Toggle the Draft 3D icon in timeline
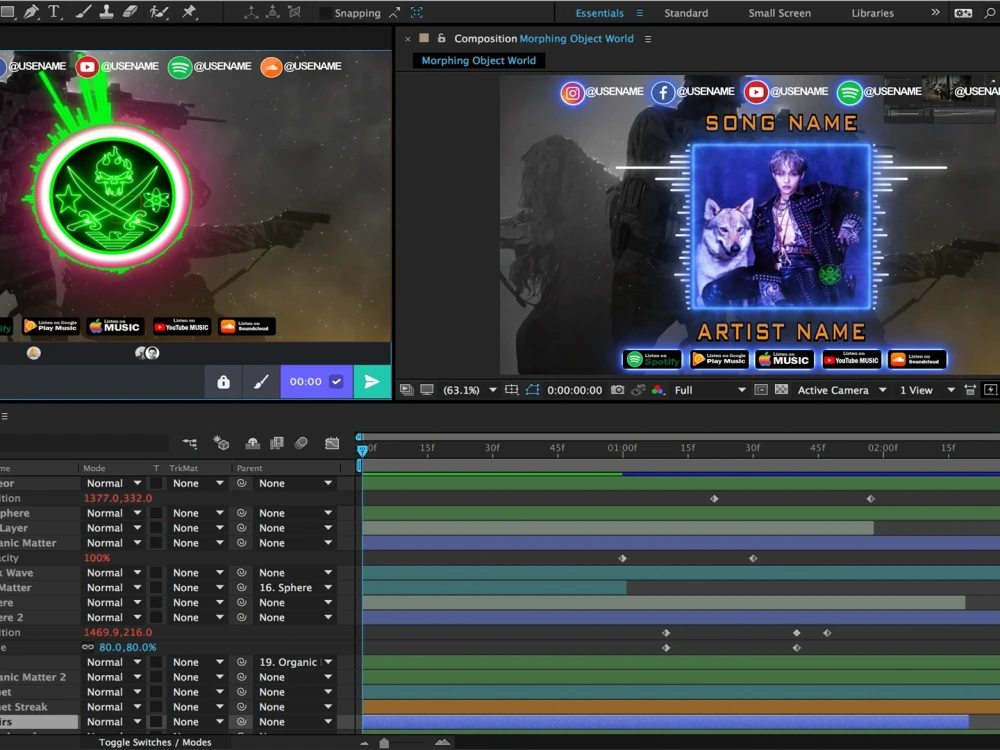1000x750 pixels. 221,443
